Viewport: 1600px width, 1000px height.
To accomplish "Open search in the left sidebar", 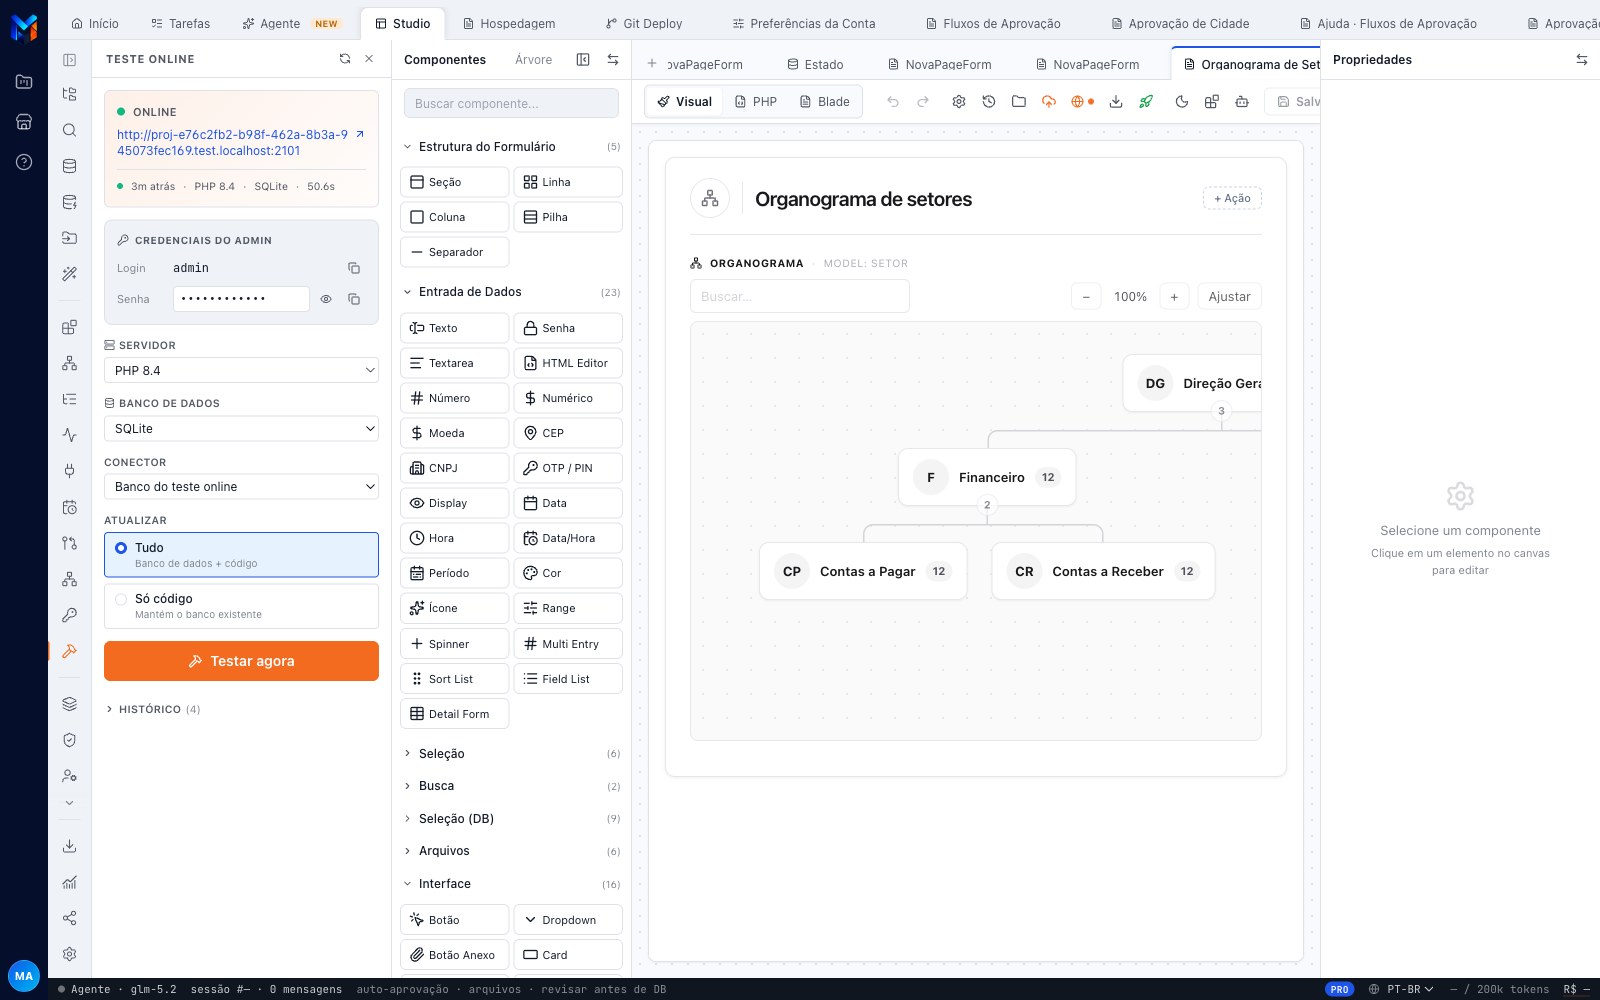I will pyautogui.click(x=69, y=130).
